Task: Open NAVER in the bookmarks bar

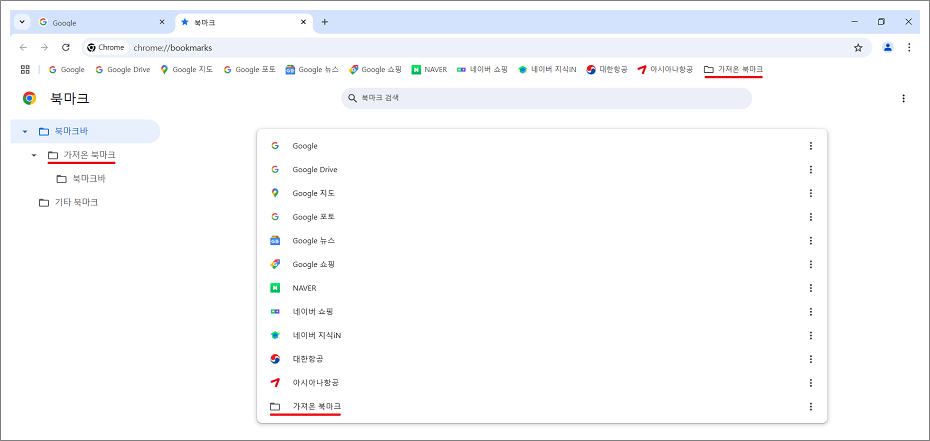Action: (x=429, y=69)
